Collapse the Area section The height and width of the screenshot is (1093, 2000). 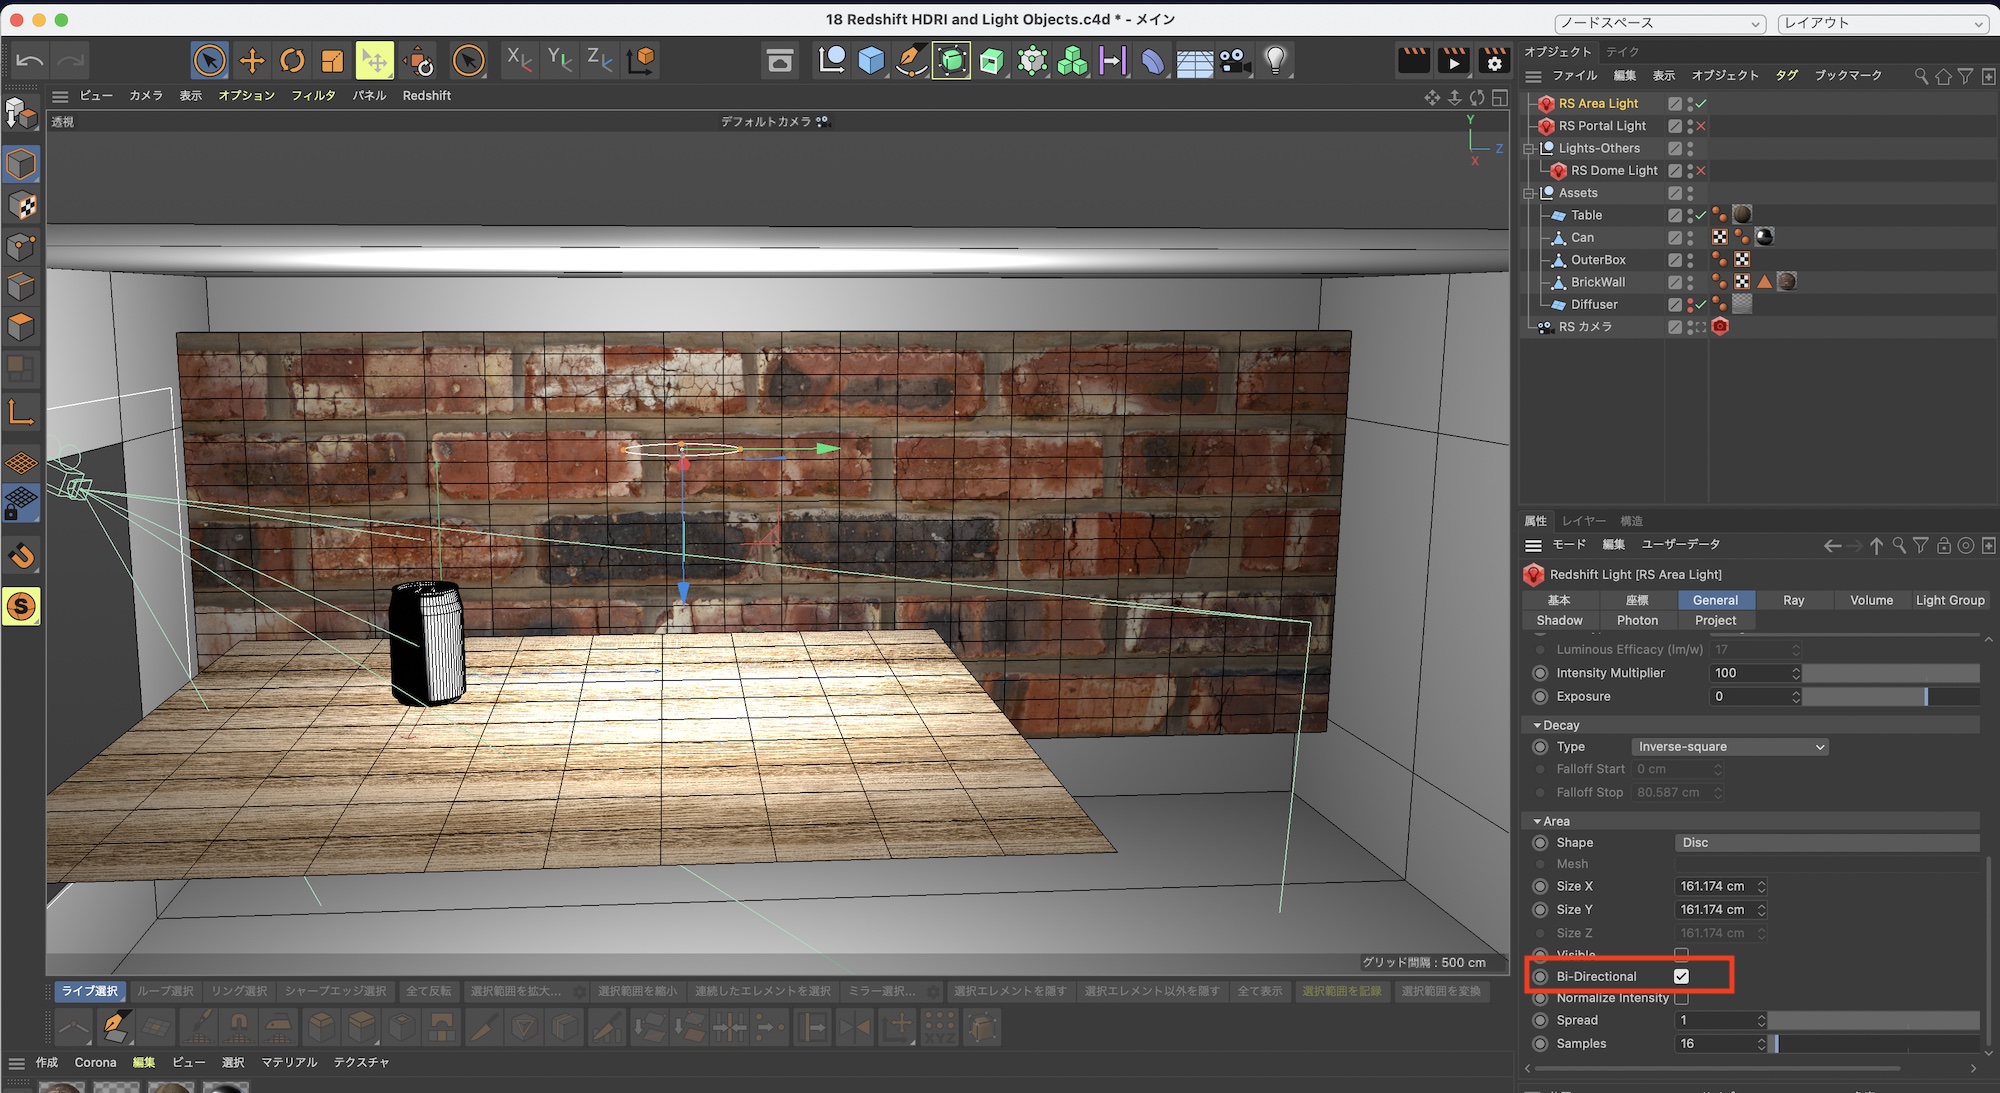[1537, 821]
